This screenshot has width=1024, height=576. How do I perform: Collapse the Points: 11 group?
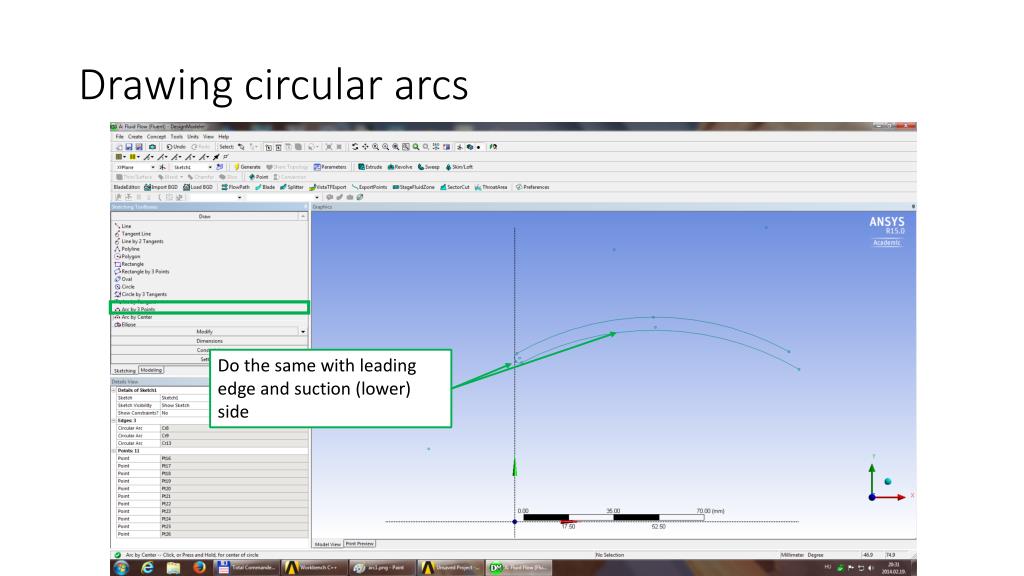[x=114, y=451]
